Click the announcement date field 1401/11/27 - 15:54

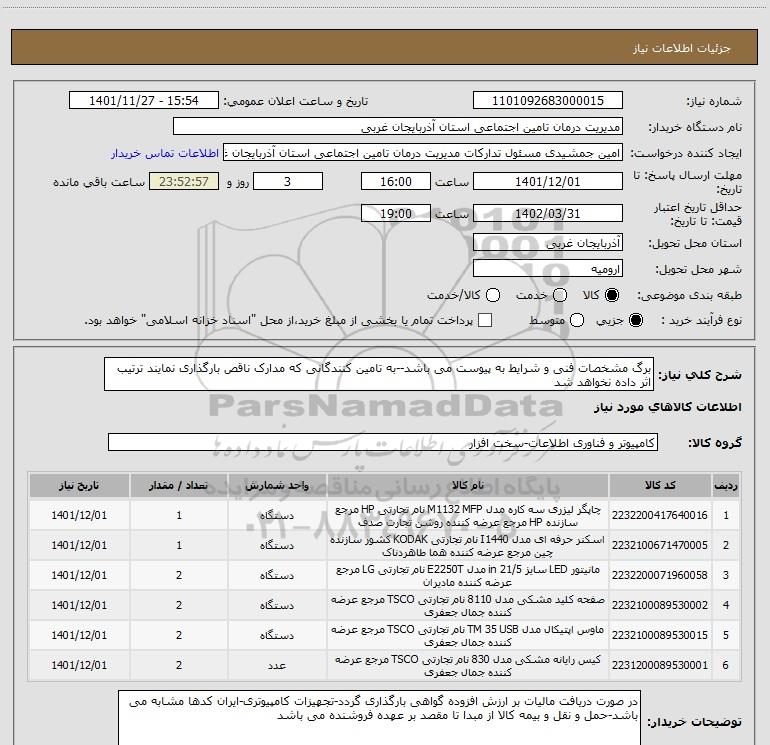point(144,101)
